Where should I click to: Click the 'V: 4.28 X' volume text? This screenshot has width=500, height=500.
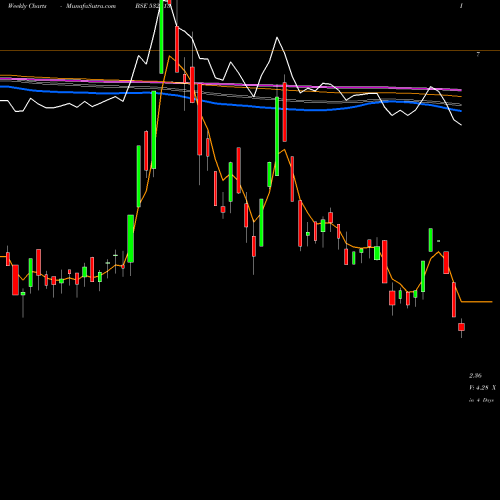(x=482, y=388)
